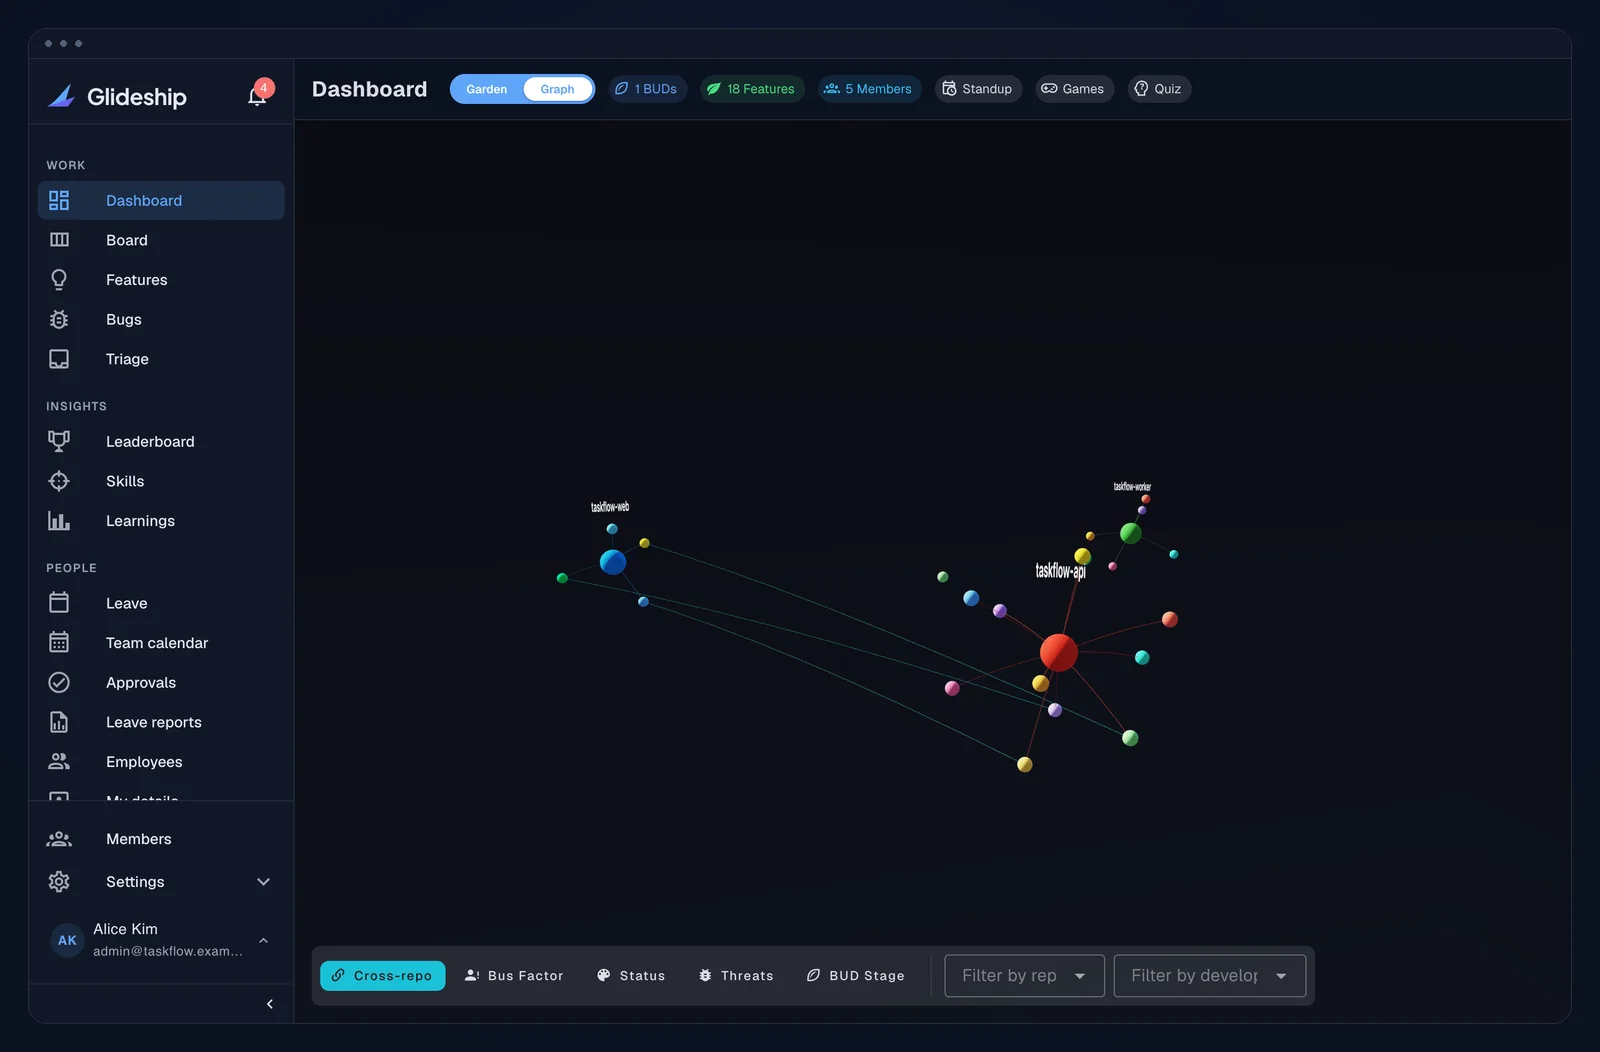Click the Triage inbox icon
The width and height of the screenshot is (1600, 1052).
tap(59, 359)
